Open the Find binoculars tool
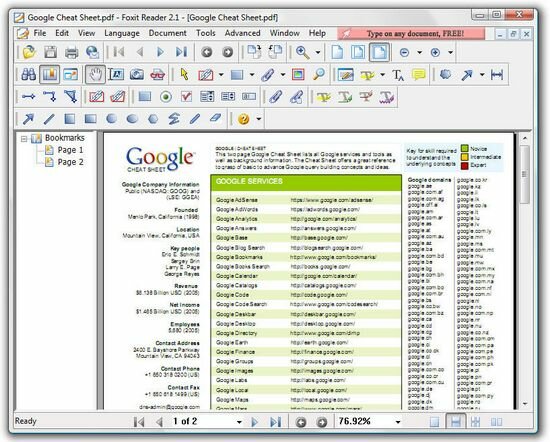 (29, 74)
